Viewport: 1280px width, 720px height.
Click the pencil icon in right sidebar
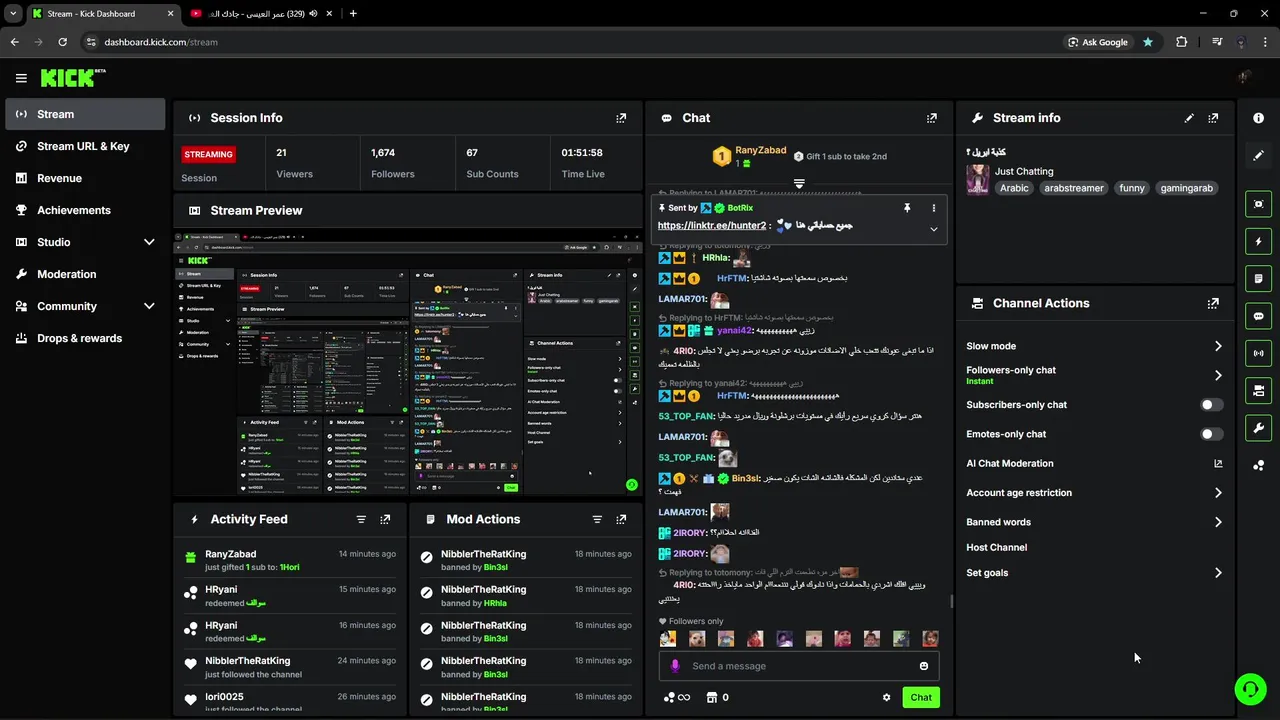1258,155
